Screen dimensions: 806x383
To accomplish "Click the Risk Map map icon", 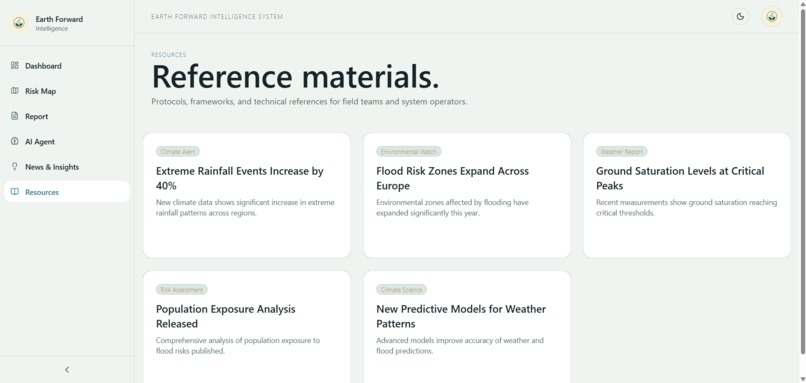I will (x=14, y=91).
